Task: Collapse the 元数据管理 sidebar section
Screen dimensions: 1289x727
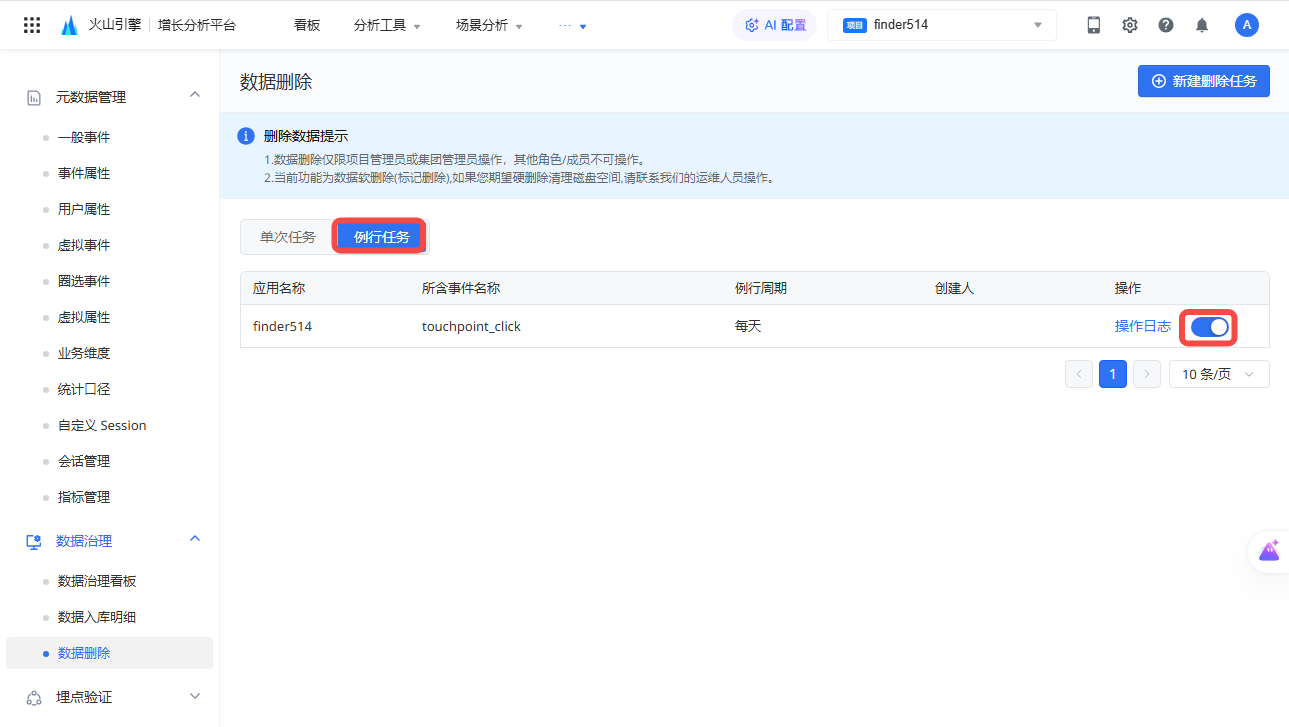Action: (195, 96)
